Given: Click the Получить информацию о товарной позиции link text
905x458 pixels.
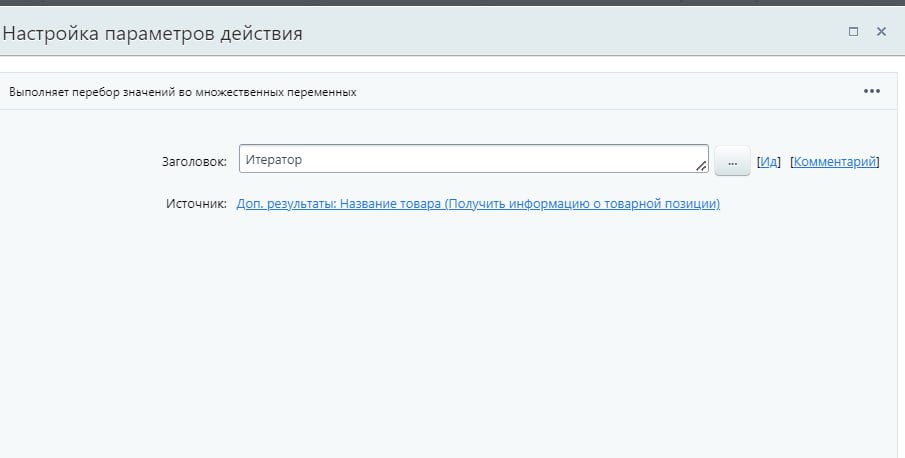Looking at the screenshot, I should [x=582, y=204].
